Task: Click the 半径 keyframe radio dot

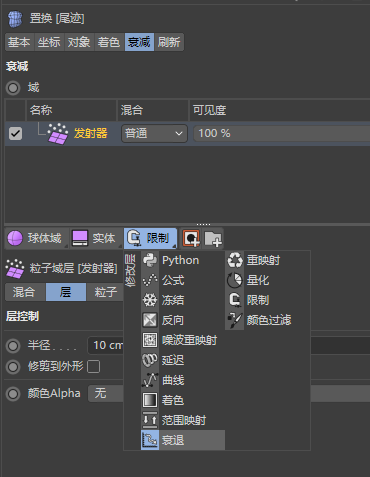Action: (13, 346)
